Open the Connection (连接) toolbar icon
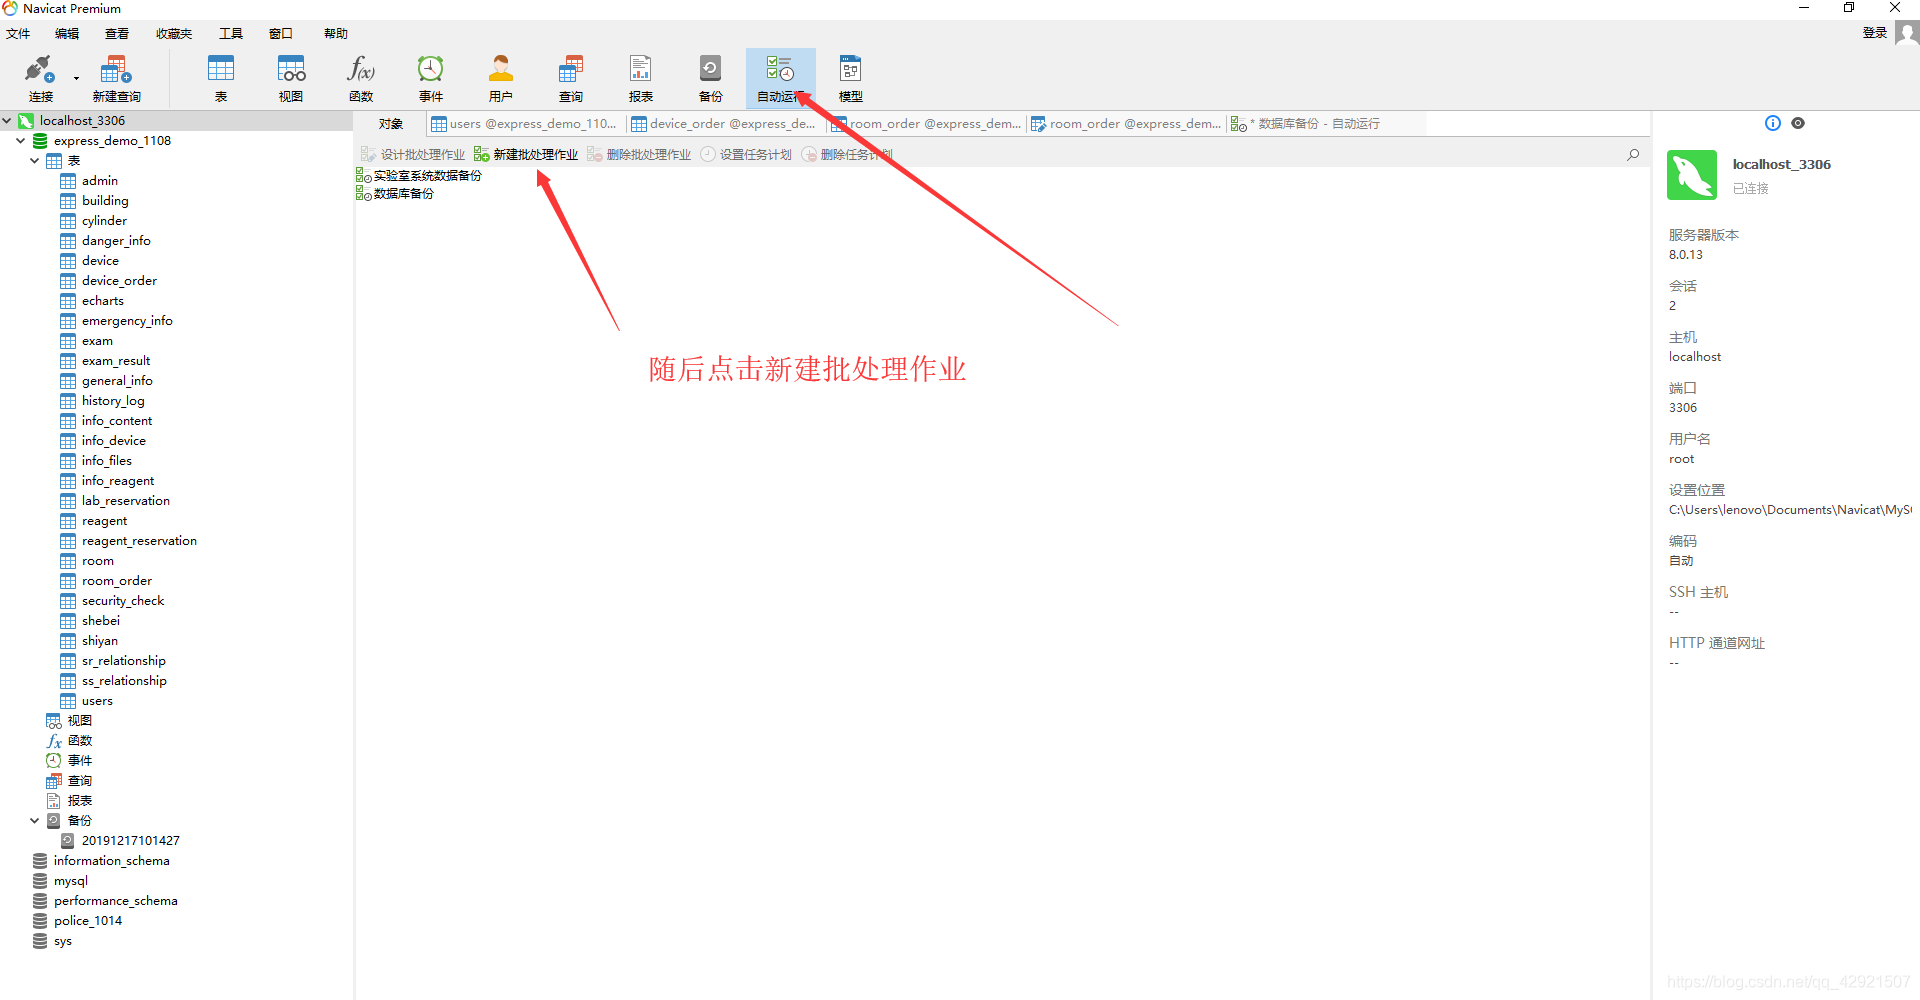Image resolution: width=1920 pixels, height=1000 pixels. tap(40, 79)
